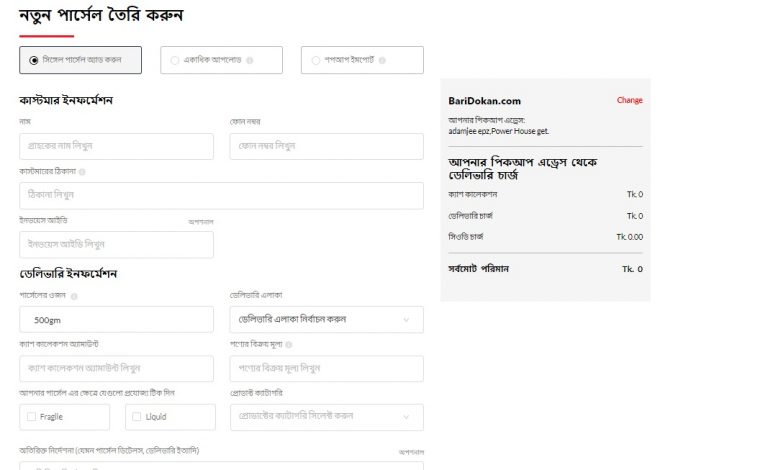The height and width of the screenshot is (470, 768).
Task: Focus the phone number input field
Action: pos(326,146)
